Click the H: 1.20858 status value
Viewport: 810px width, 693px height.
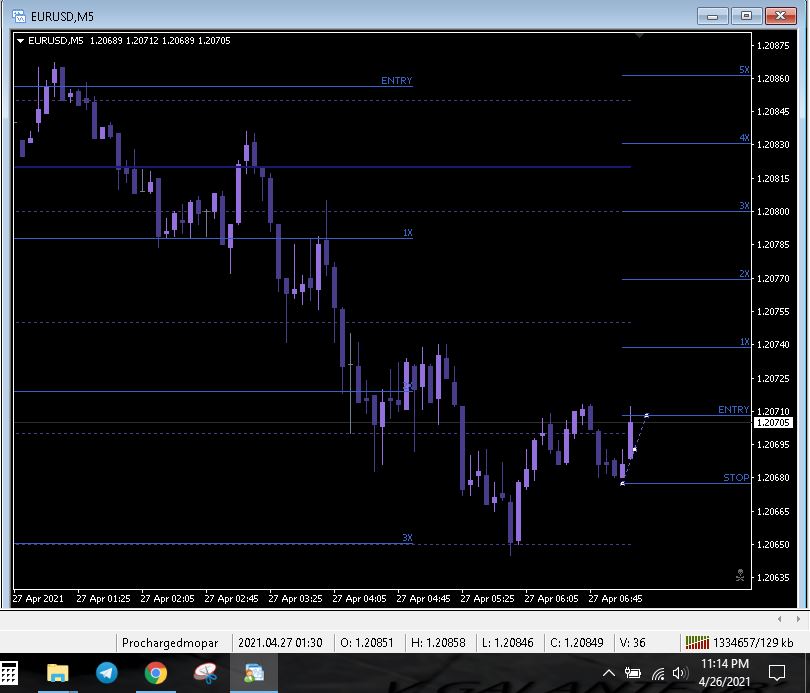(438, 642)
